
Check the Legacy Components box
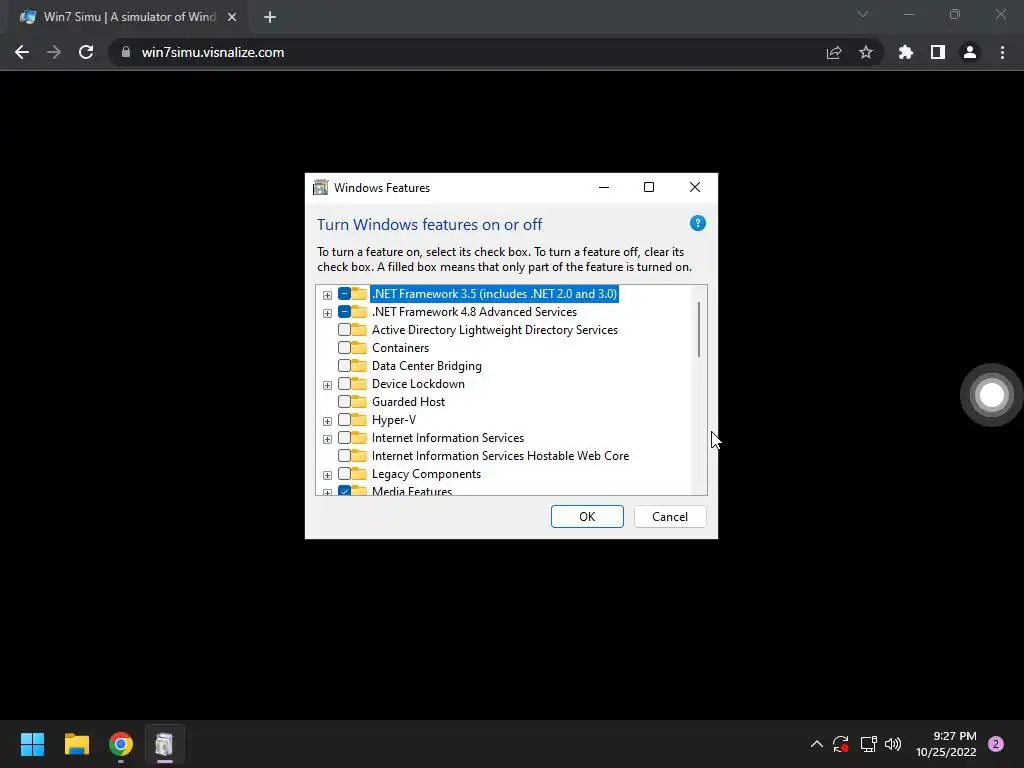point(344,473)
